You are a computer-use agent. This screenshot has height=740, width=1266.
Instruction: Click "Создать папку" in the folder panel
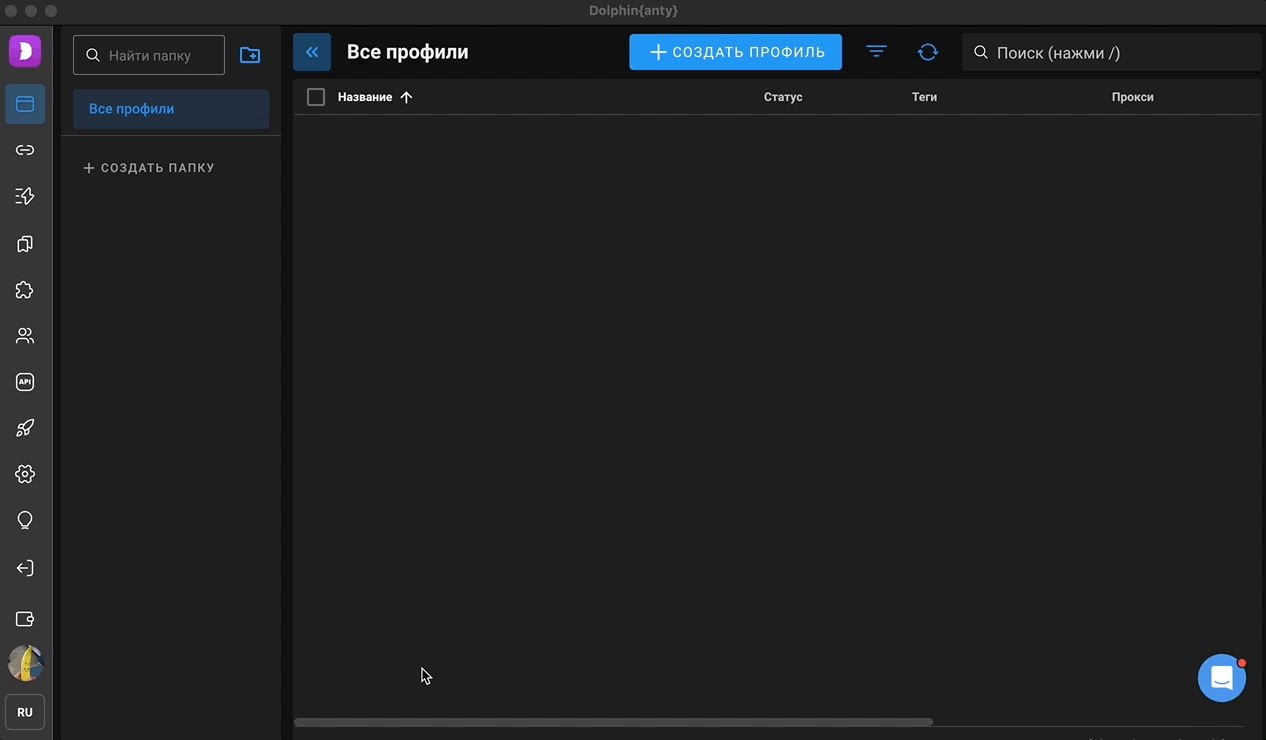click(149, 168)
